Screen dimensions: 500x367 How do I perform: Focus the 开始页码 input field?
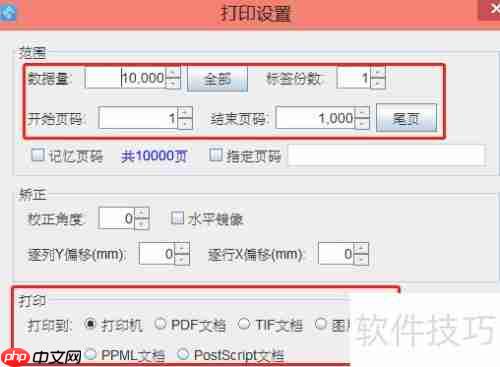tap(138, 118)
